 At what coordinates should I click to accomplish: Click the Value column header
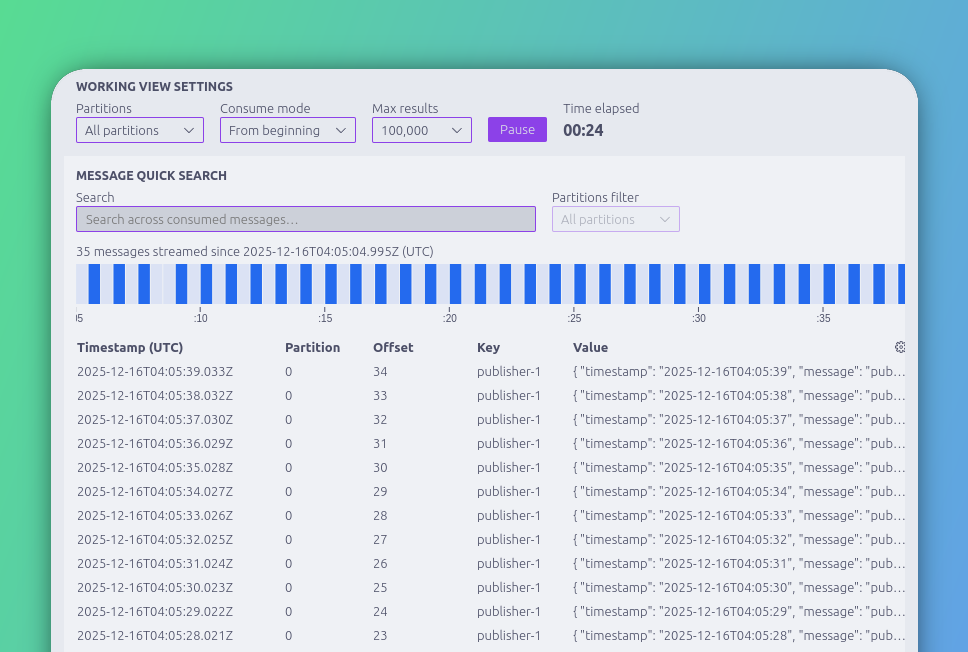coord(590,348)
